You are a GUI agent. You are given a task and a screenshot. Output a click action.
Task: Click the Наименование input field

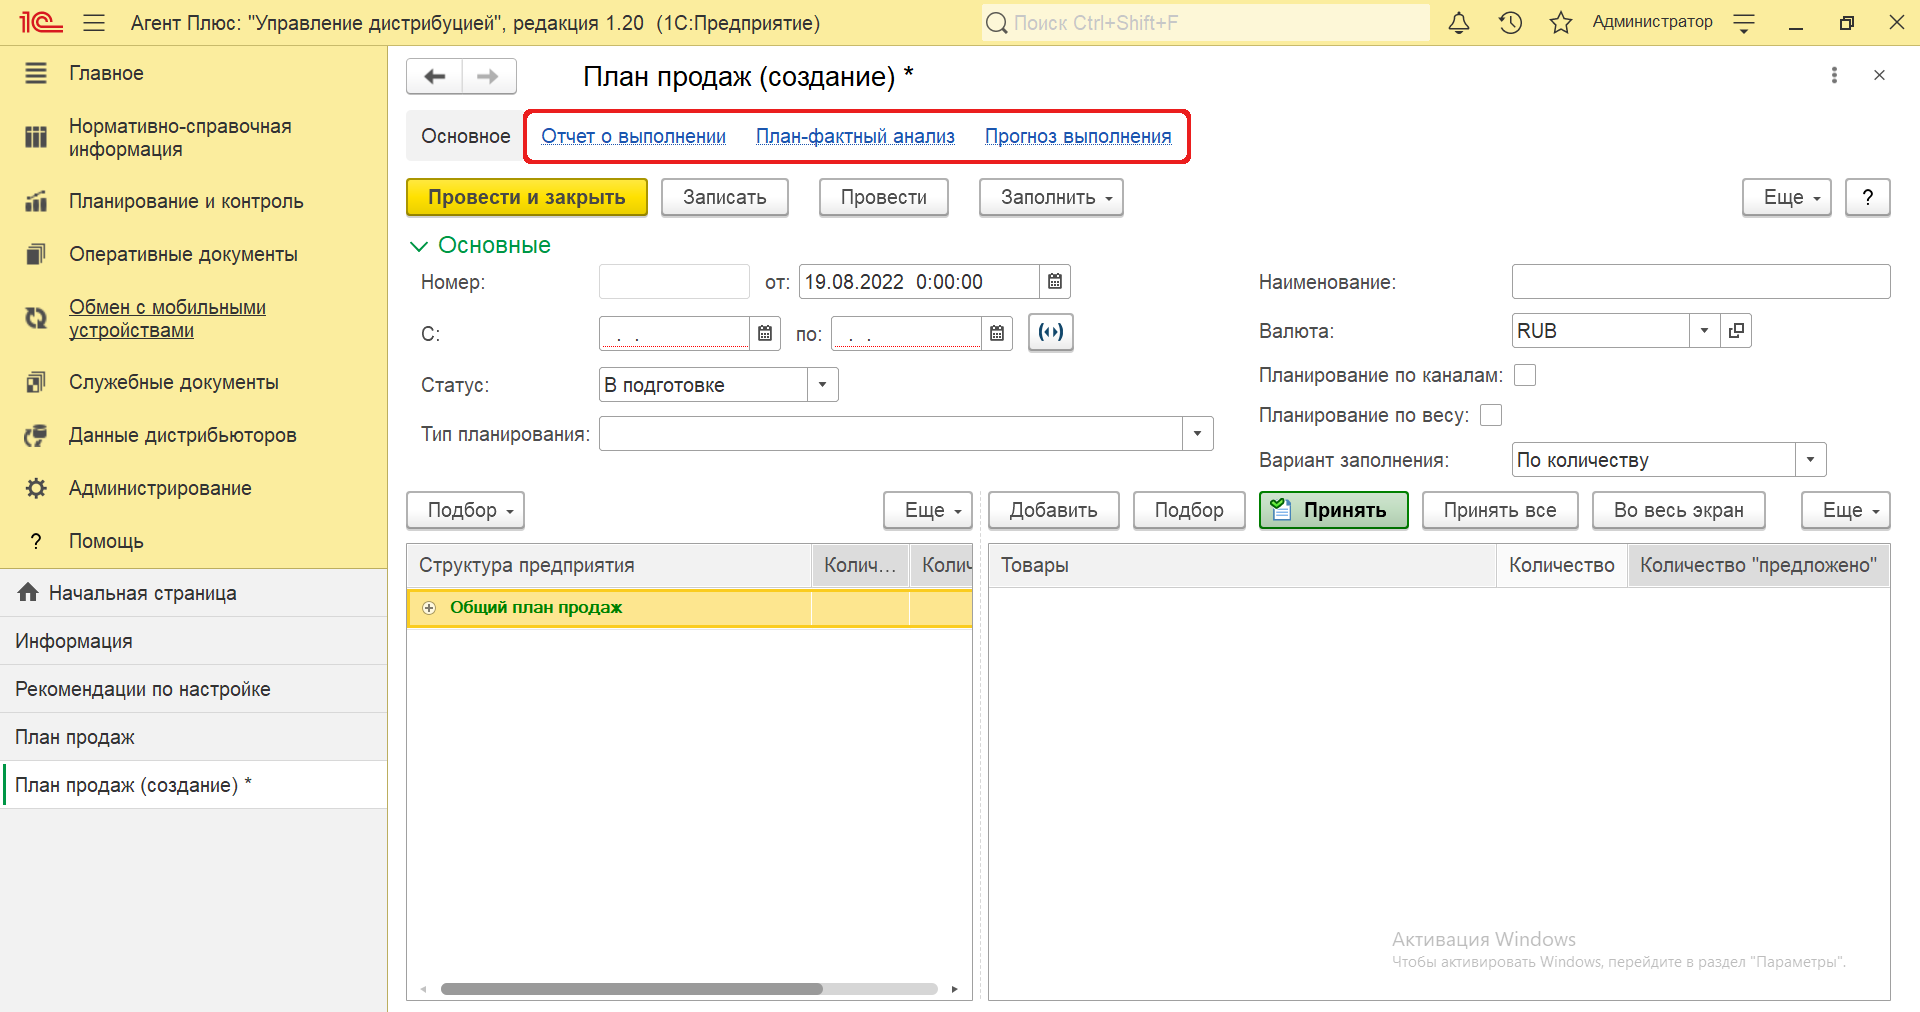click(x=1700, y=282)
